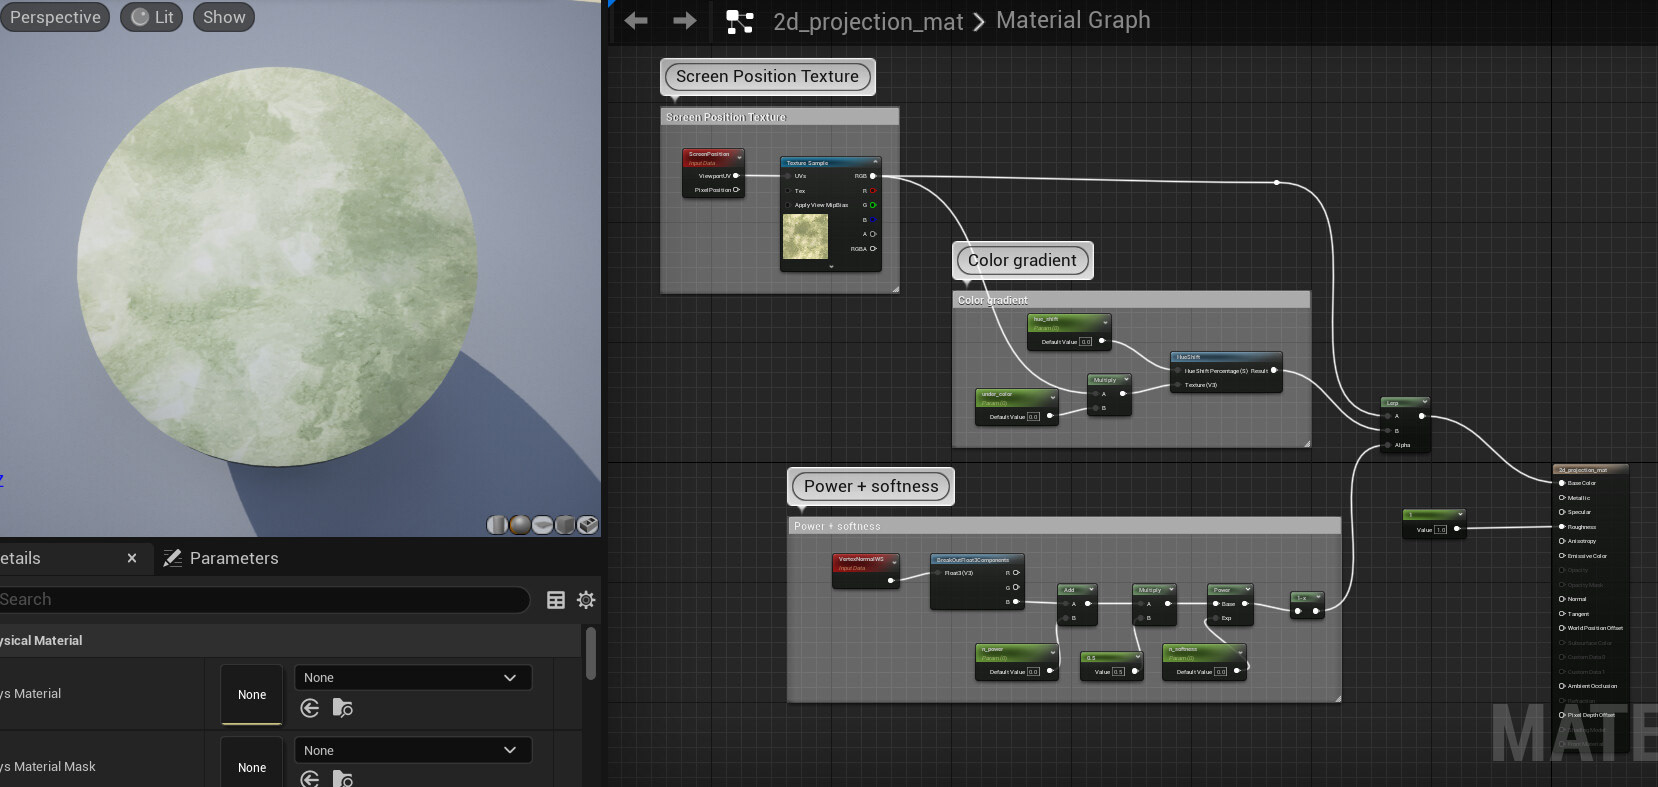Click the Texture Sample RGB output pin
The image size is (1658, 787).
tap(873, 176)
